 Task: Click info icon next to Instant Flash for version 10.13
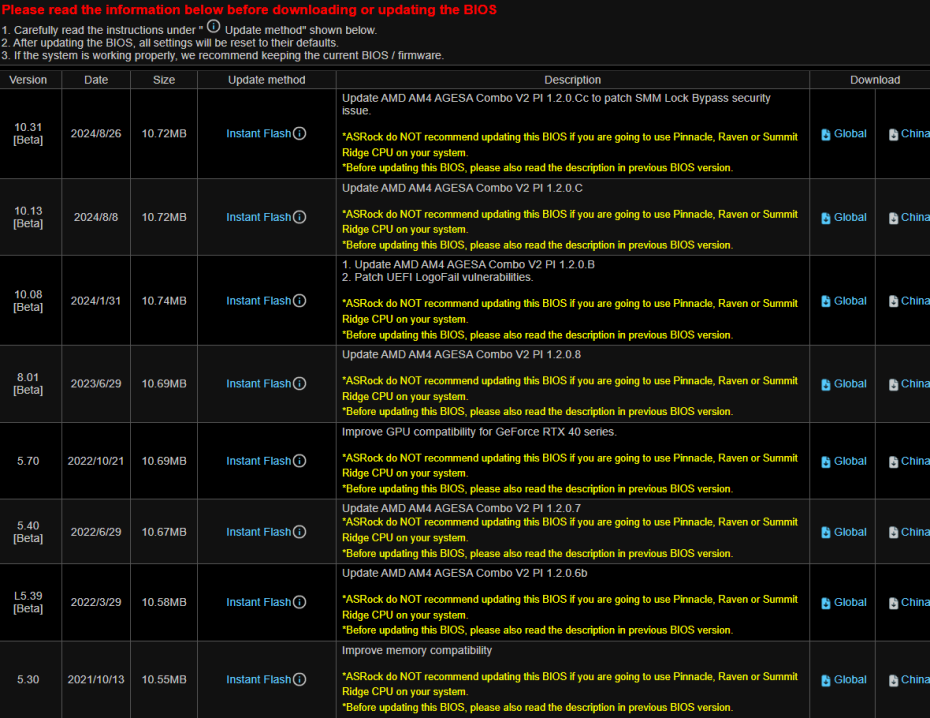click(x=300, y=217)
